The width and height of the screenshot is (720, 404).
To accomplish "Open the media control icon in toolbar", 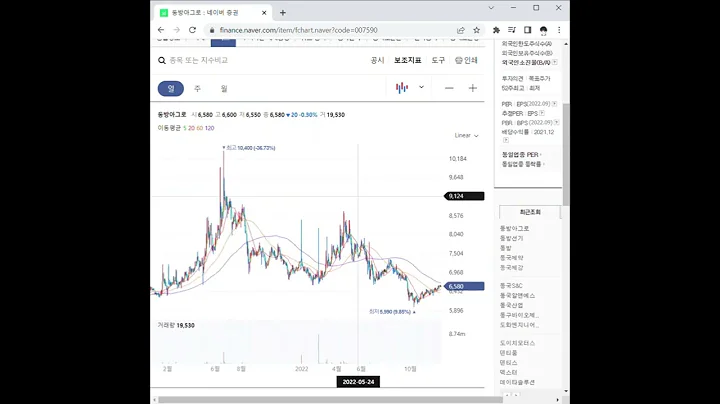I will tap(512, 30).
